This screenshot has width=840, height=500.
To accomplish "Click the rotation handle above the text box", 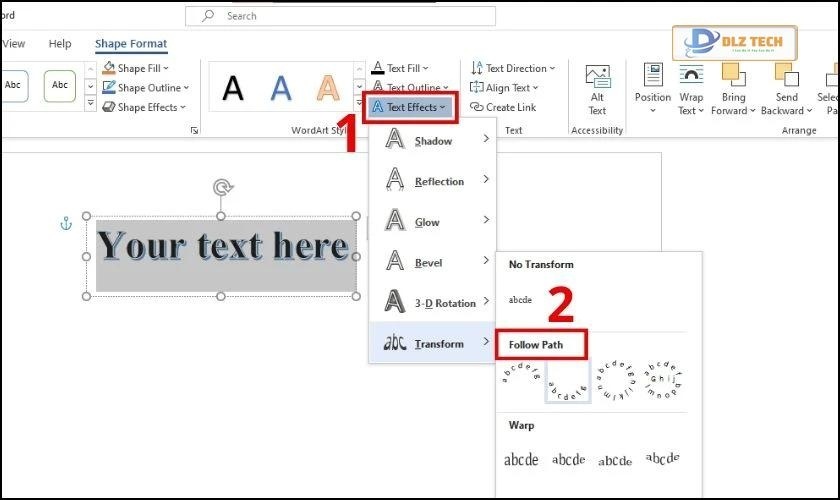I will tap(221, 188).
